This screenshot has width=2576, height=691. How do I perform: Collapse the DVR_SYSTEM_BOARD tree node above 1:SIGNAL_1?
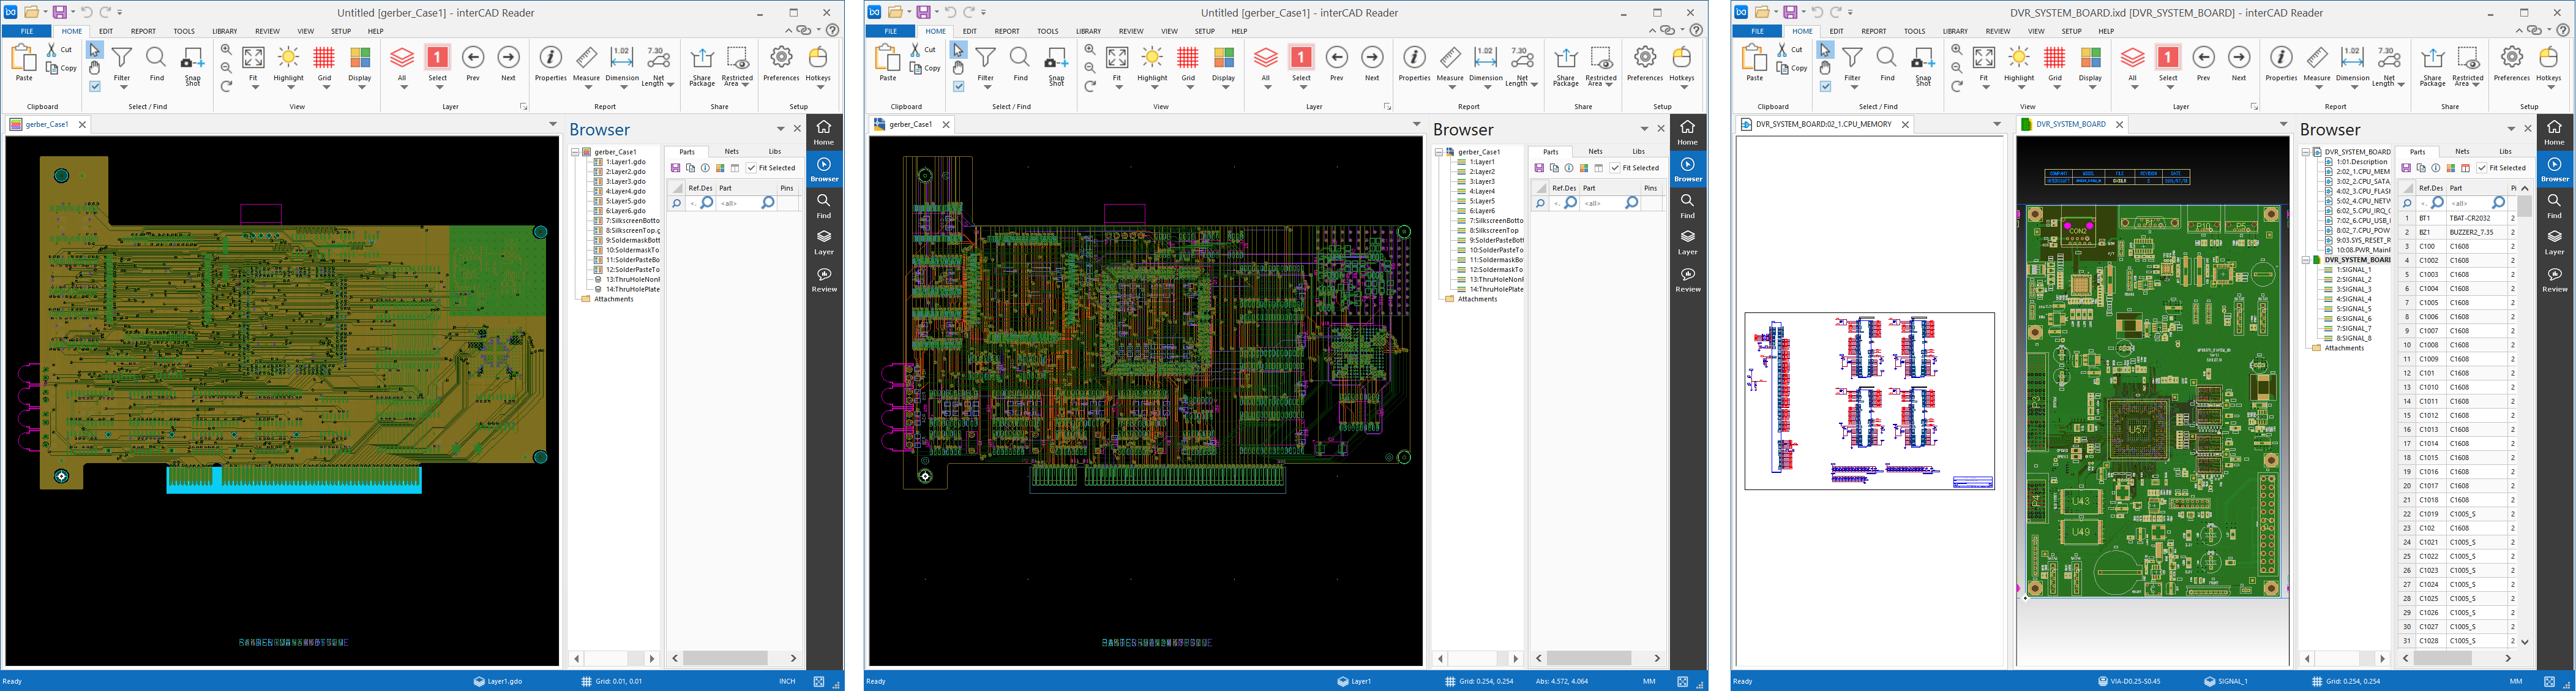point(2305,260)
